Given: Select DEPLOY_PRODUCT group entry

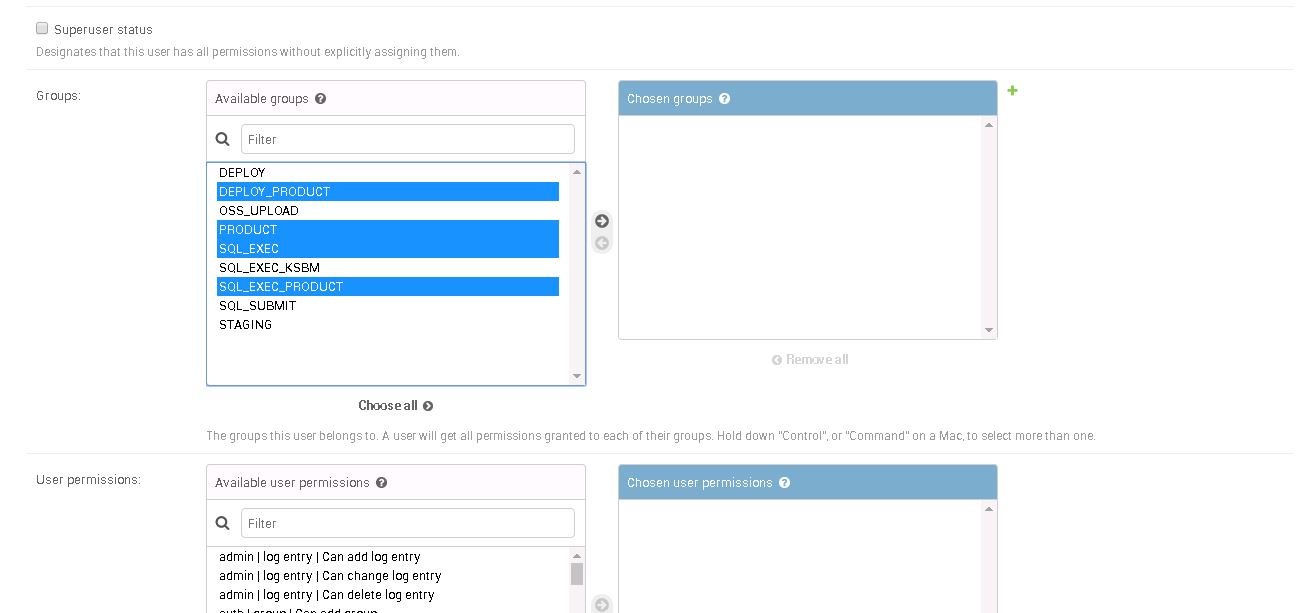Looking at the screenshot, I should pos(388,192).
